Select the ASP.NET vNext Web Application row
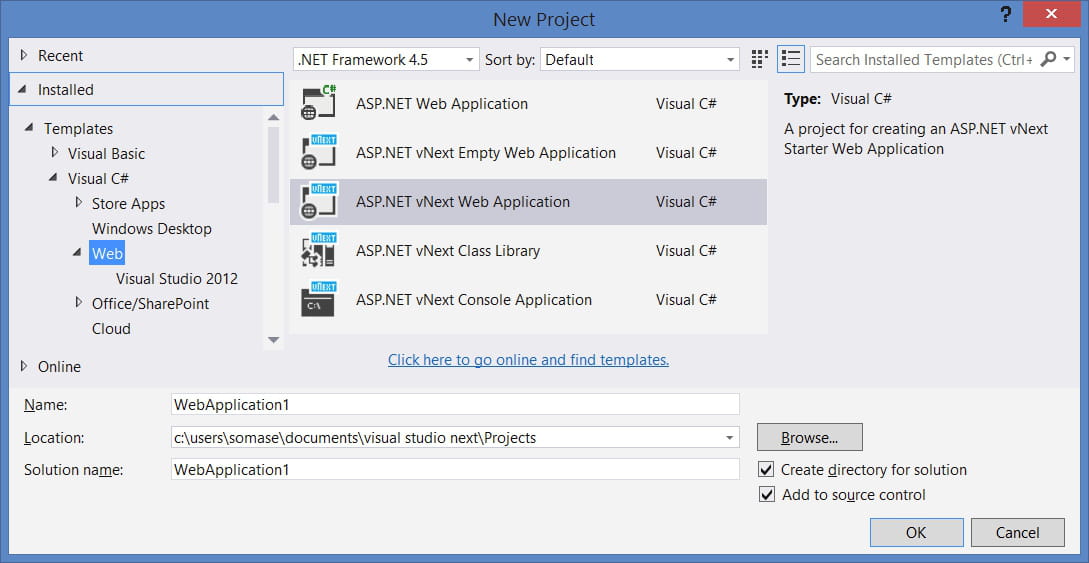Screen dimensions: 1089x563 coord(529,202)
